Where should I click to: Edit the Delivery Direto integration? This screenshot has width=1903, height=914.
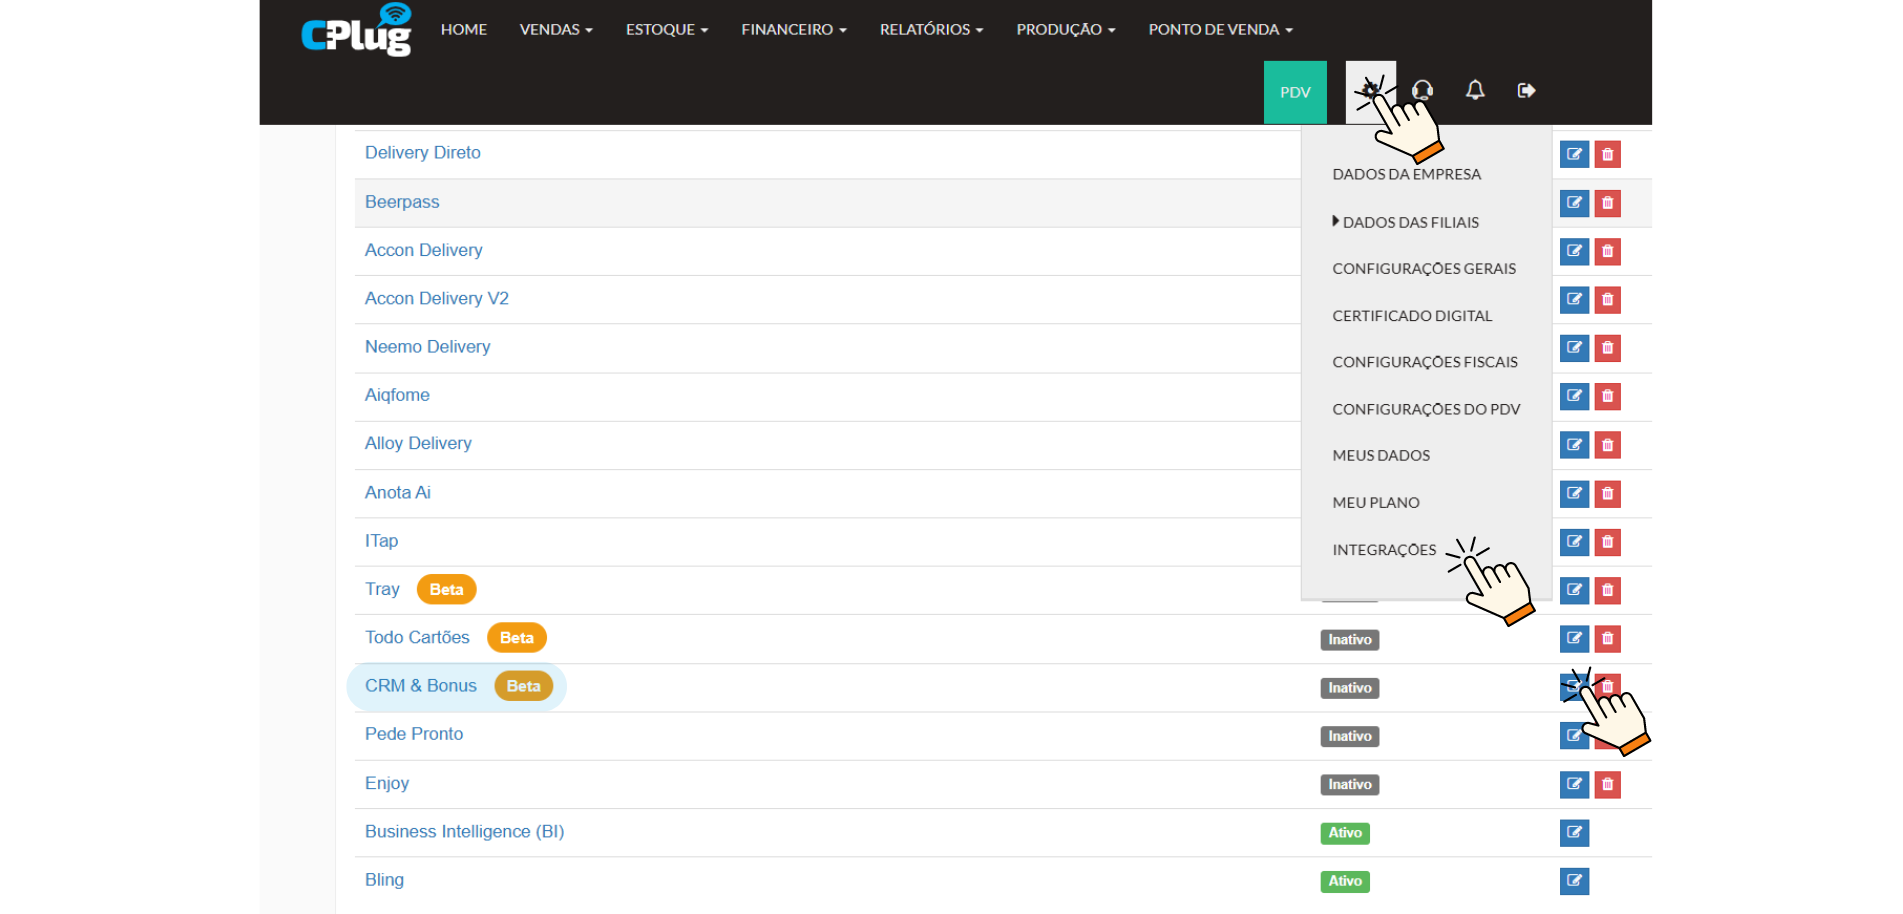pos(1574,154)
